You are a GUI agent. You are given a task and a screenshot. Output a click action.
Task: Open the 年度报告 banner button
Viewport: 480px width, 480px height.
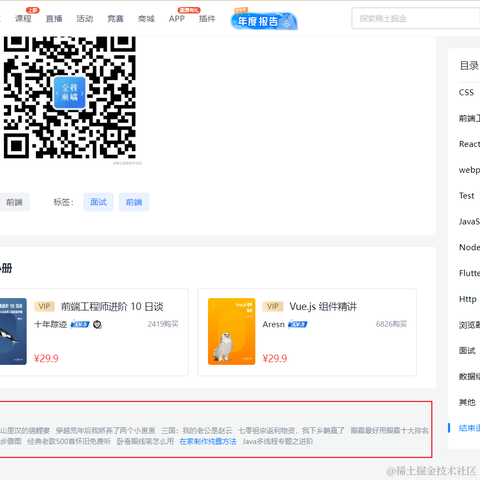(x=264, y=21)
